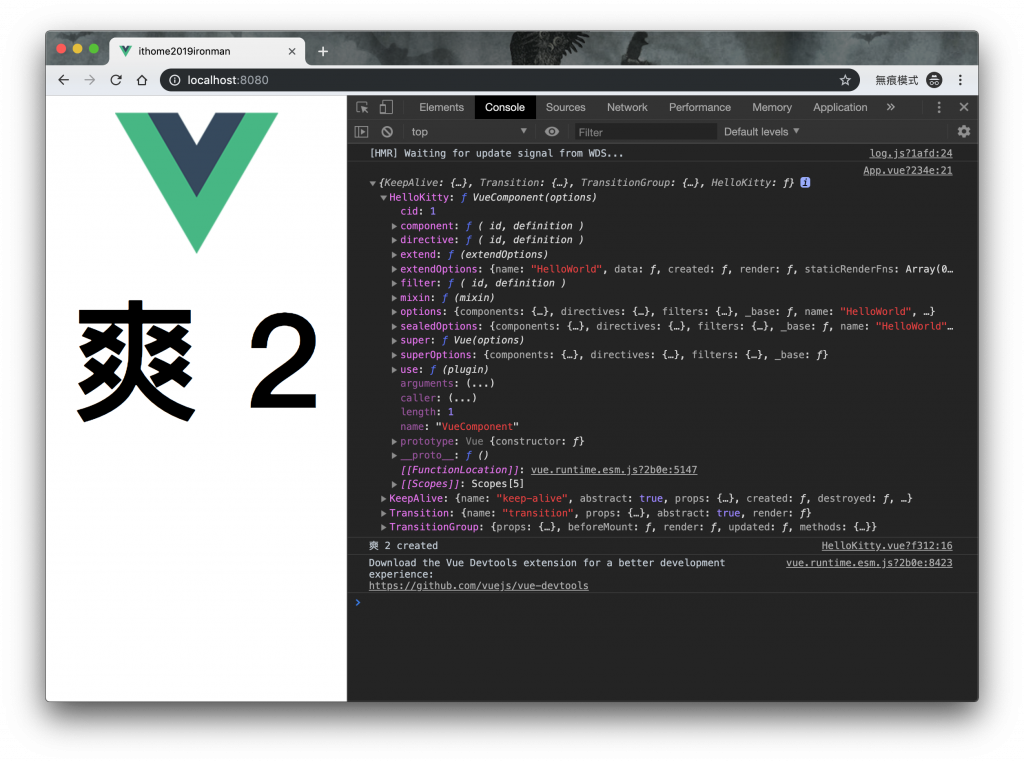1024x762 pixels.
Task: Expand the extendOptions property
Action: point(394,269)
